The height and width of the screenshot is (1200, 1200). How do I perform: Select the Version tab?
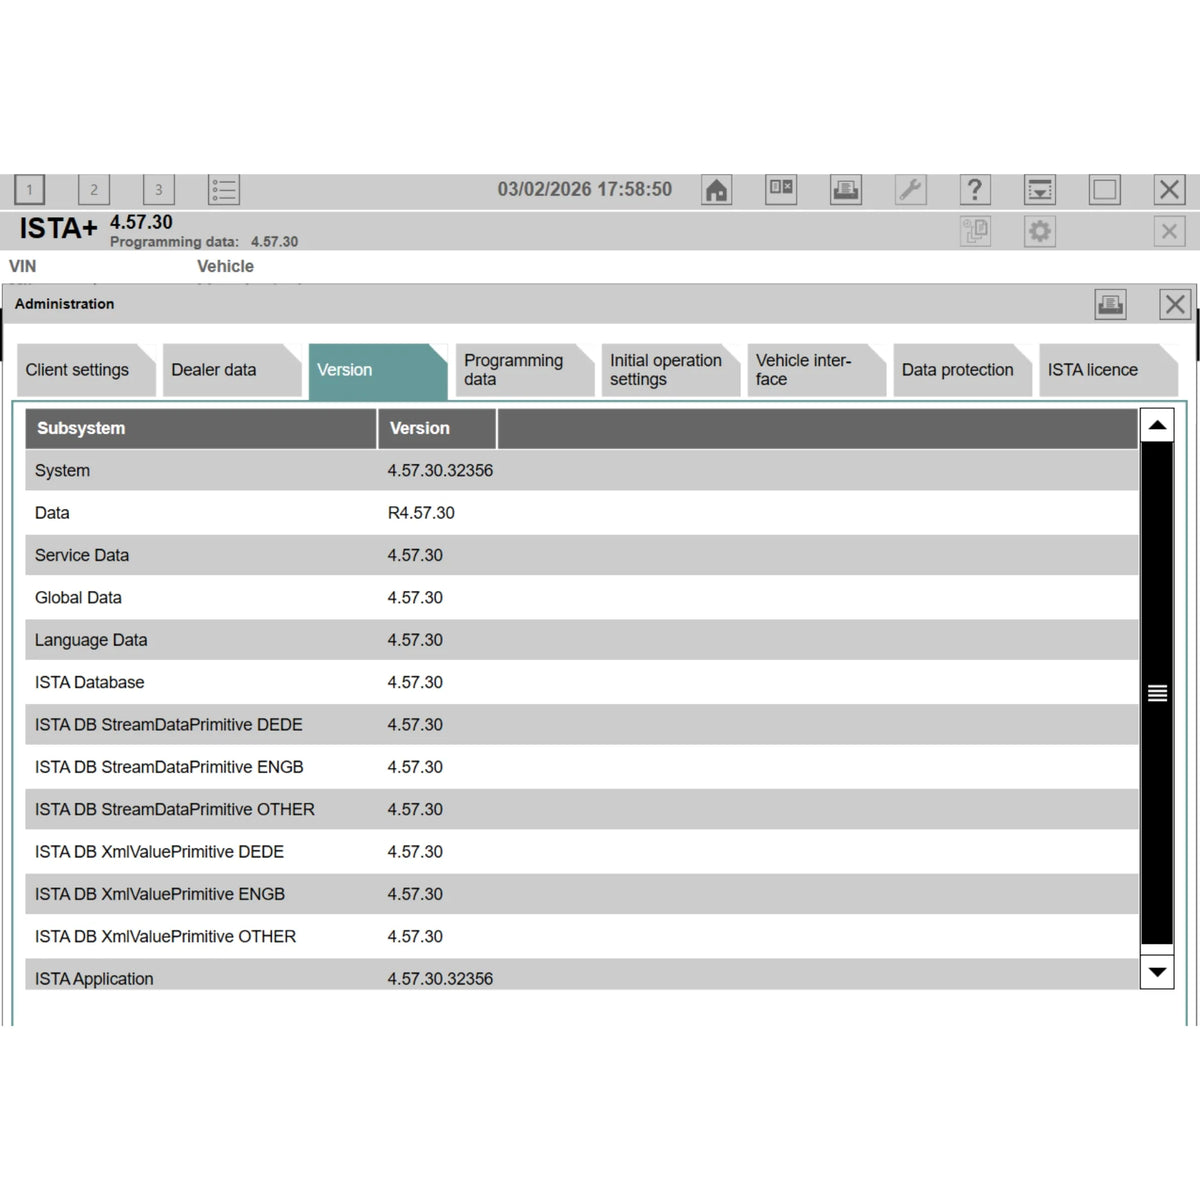378,371
